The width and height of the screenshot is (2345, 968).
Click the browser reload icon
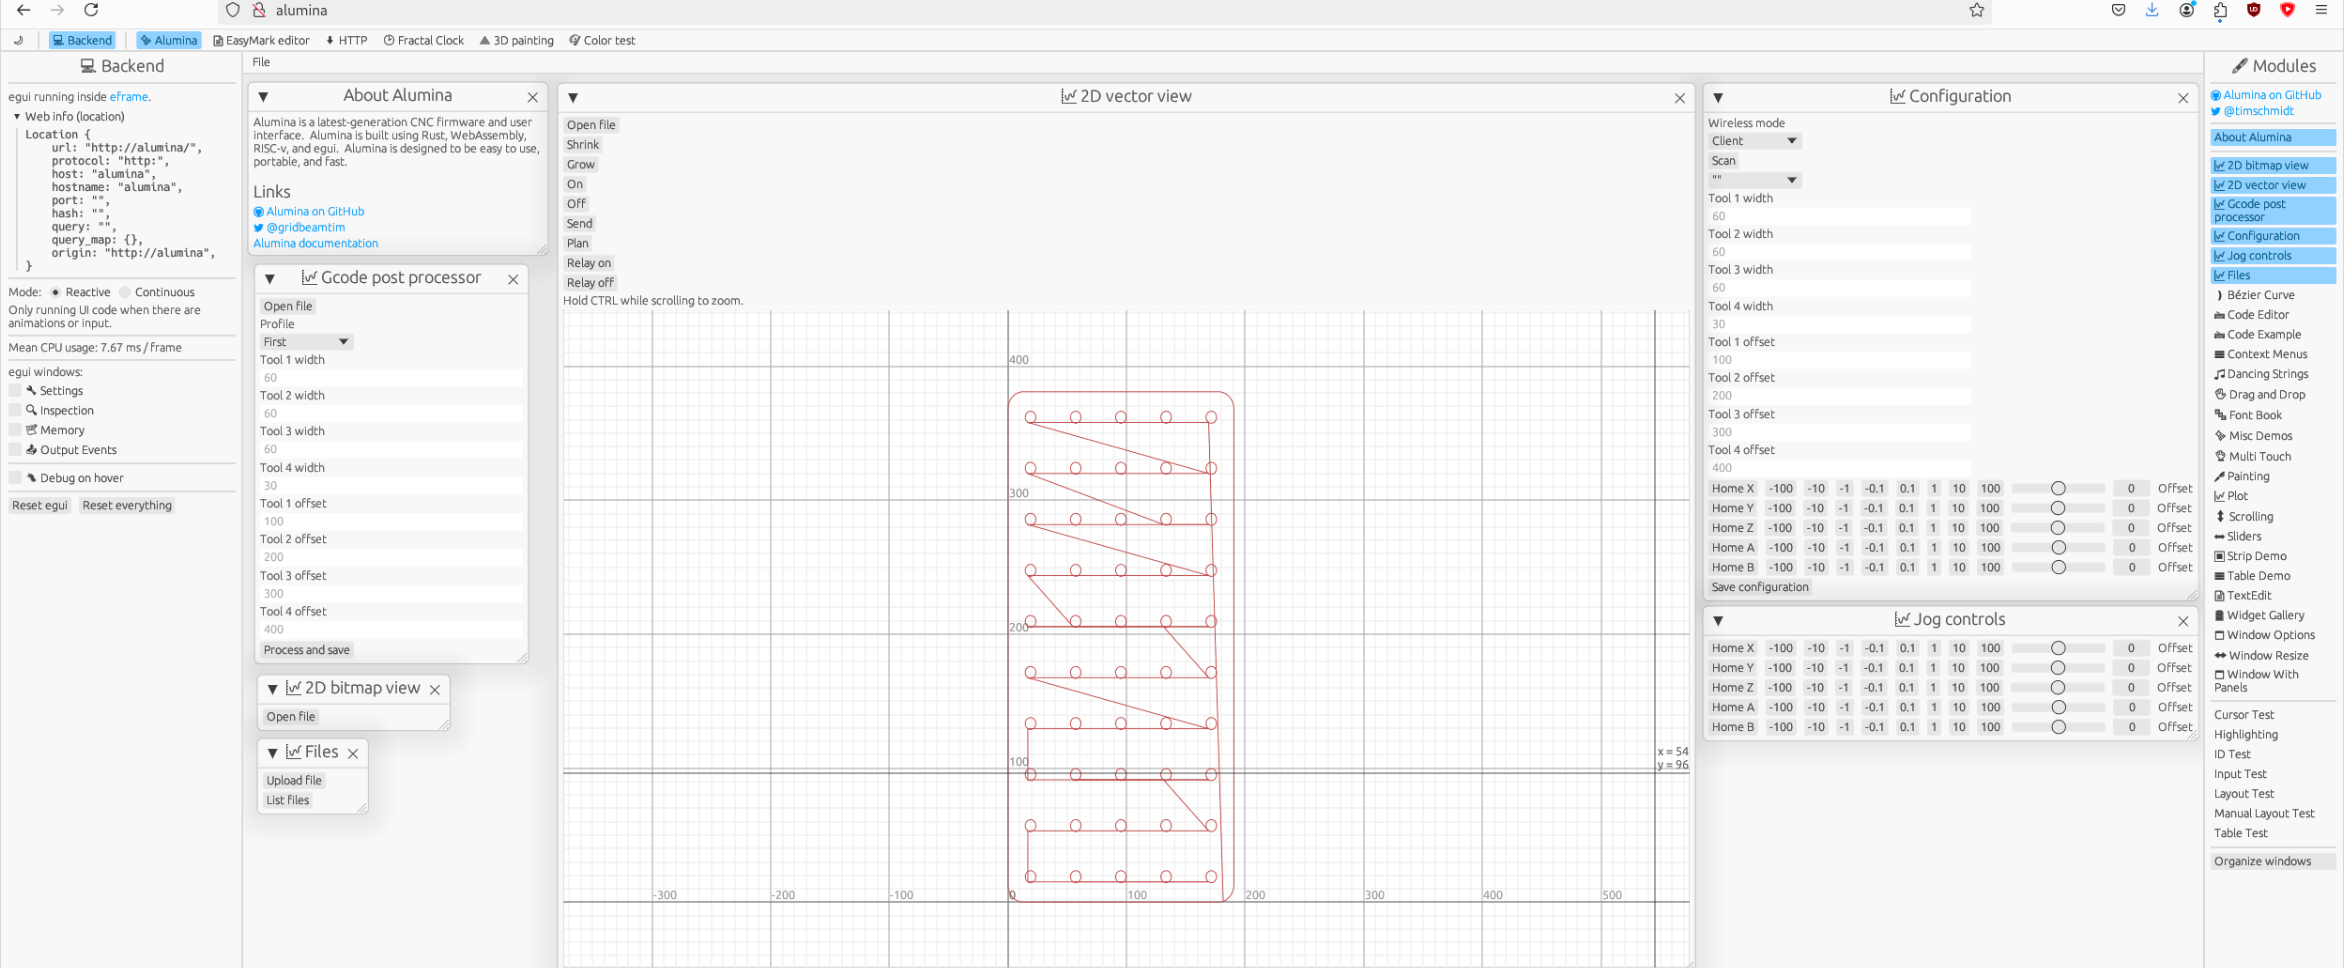pos(91,10)
